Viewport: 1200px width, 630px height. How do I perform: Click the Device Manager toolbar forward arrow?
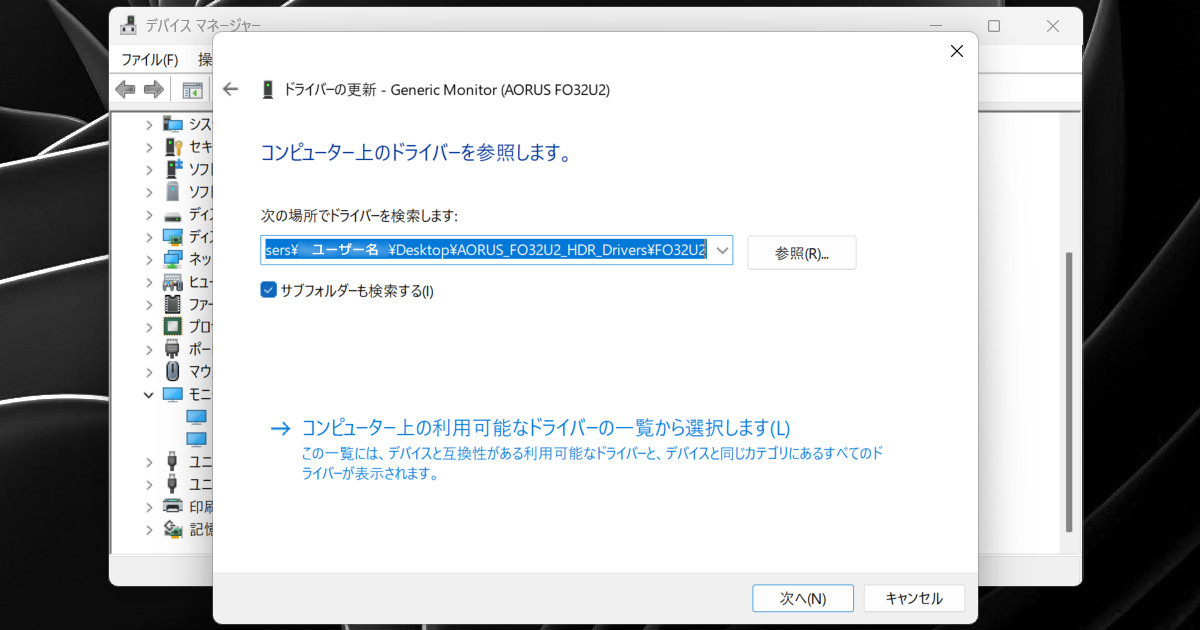[x=153, y=90]
